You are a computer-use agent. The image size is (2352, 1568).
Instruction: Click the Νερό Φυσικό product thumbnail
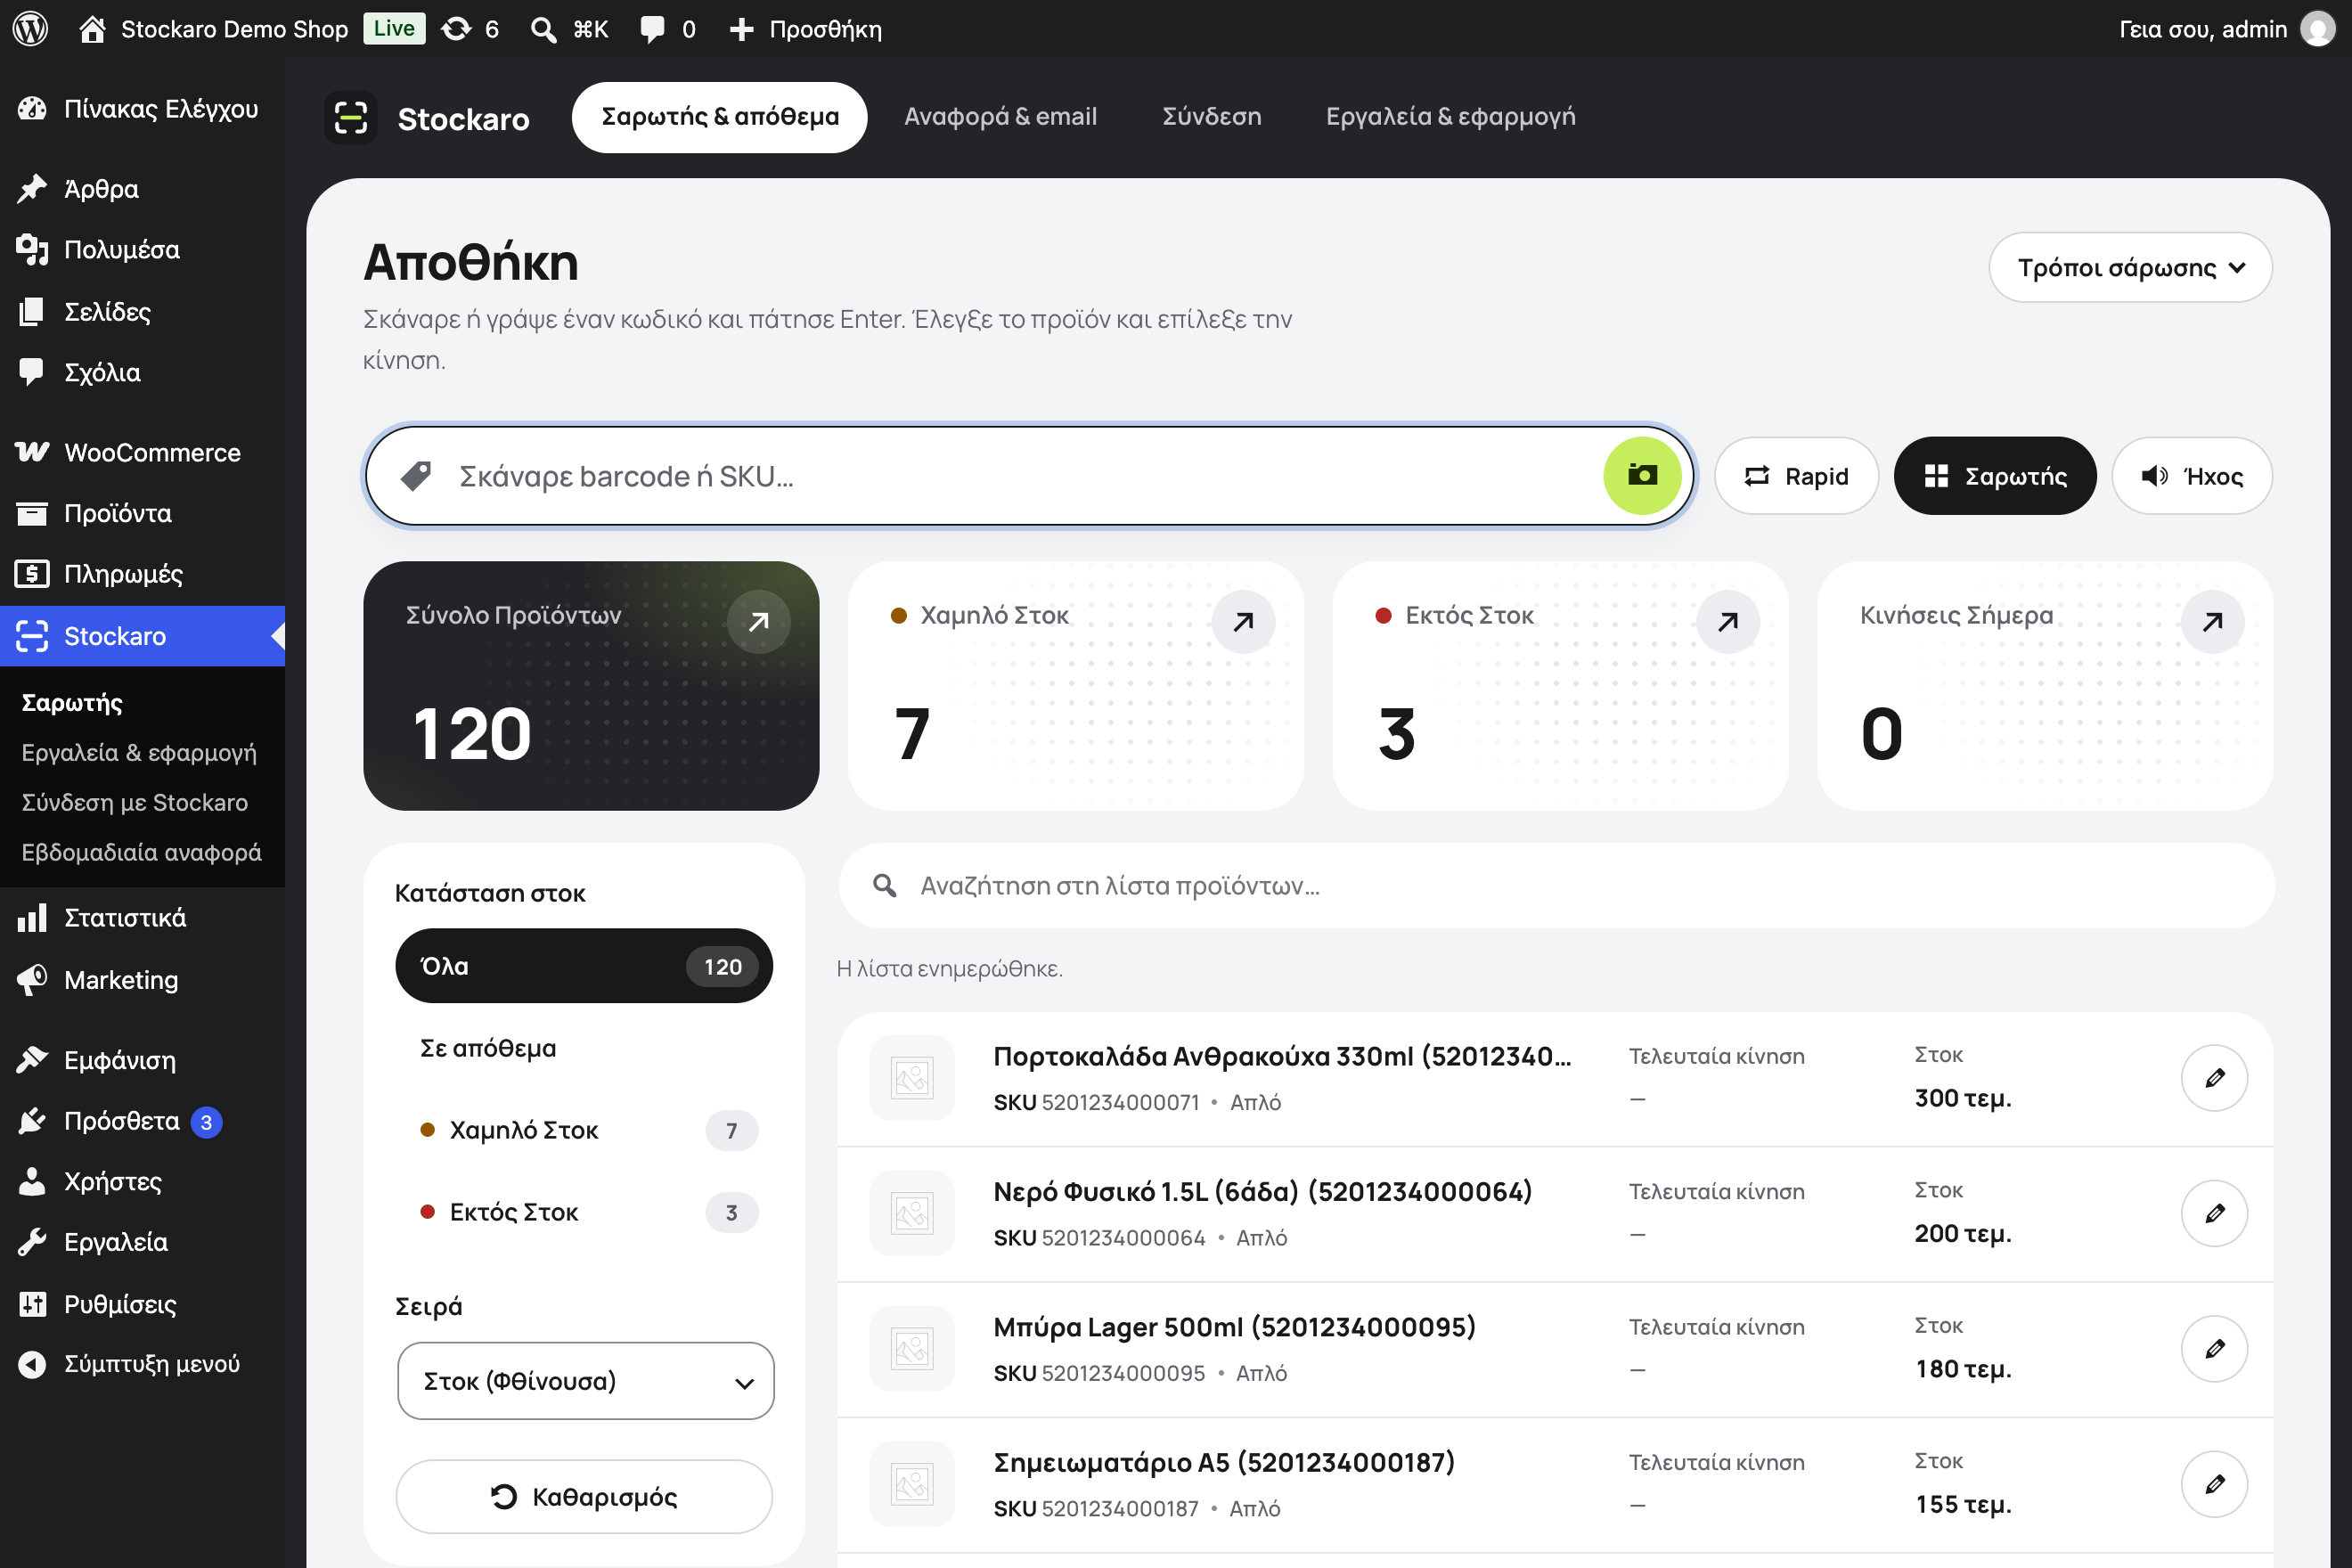click(x=912, y=1213)
